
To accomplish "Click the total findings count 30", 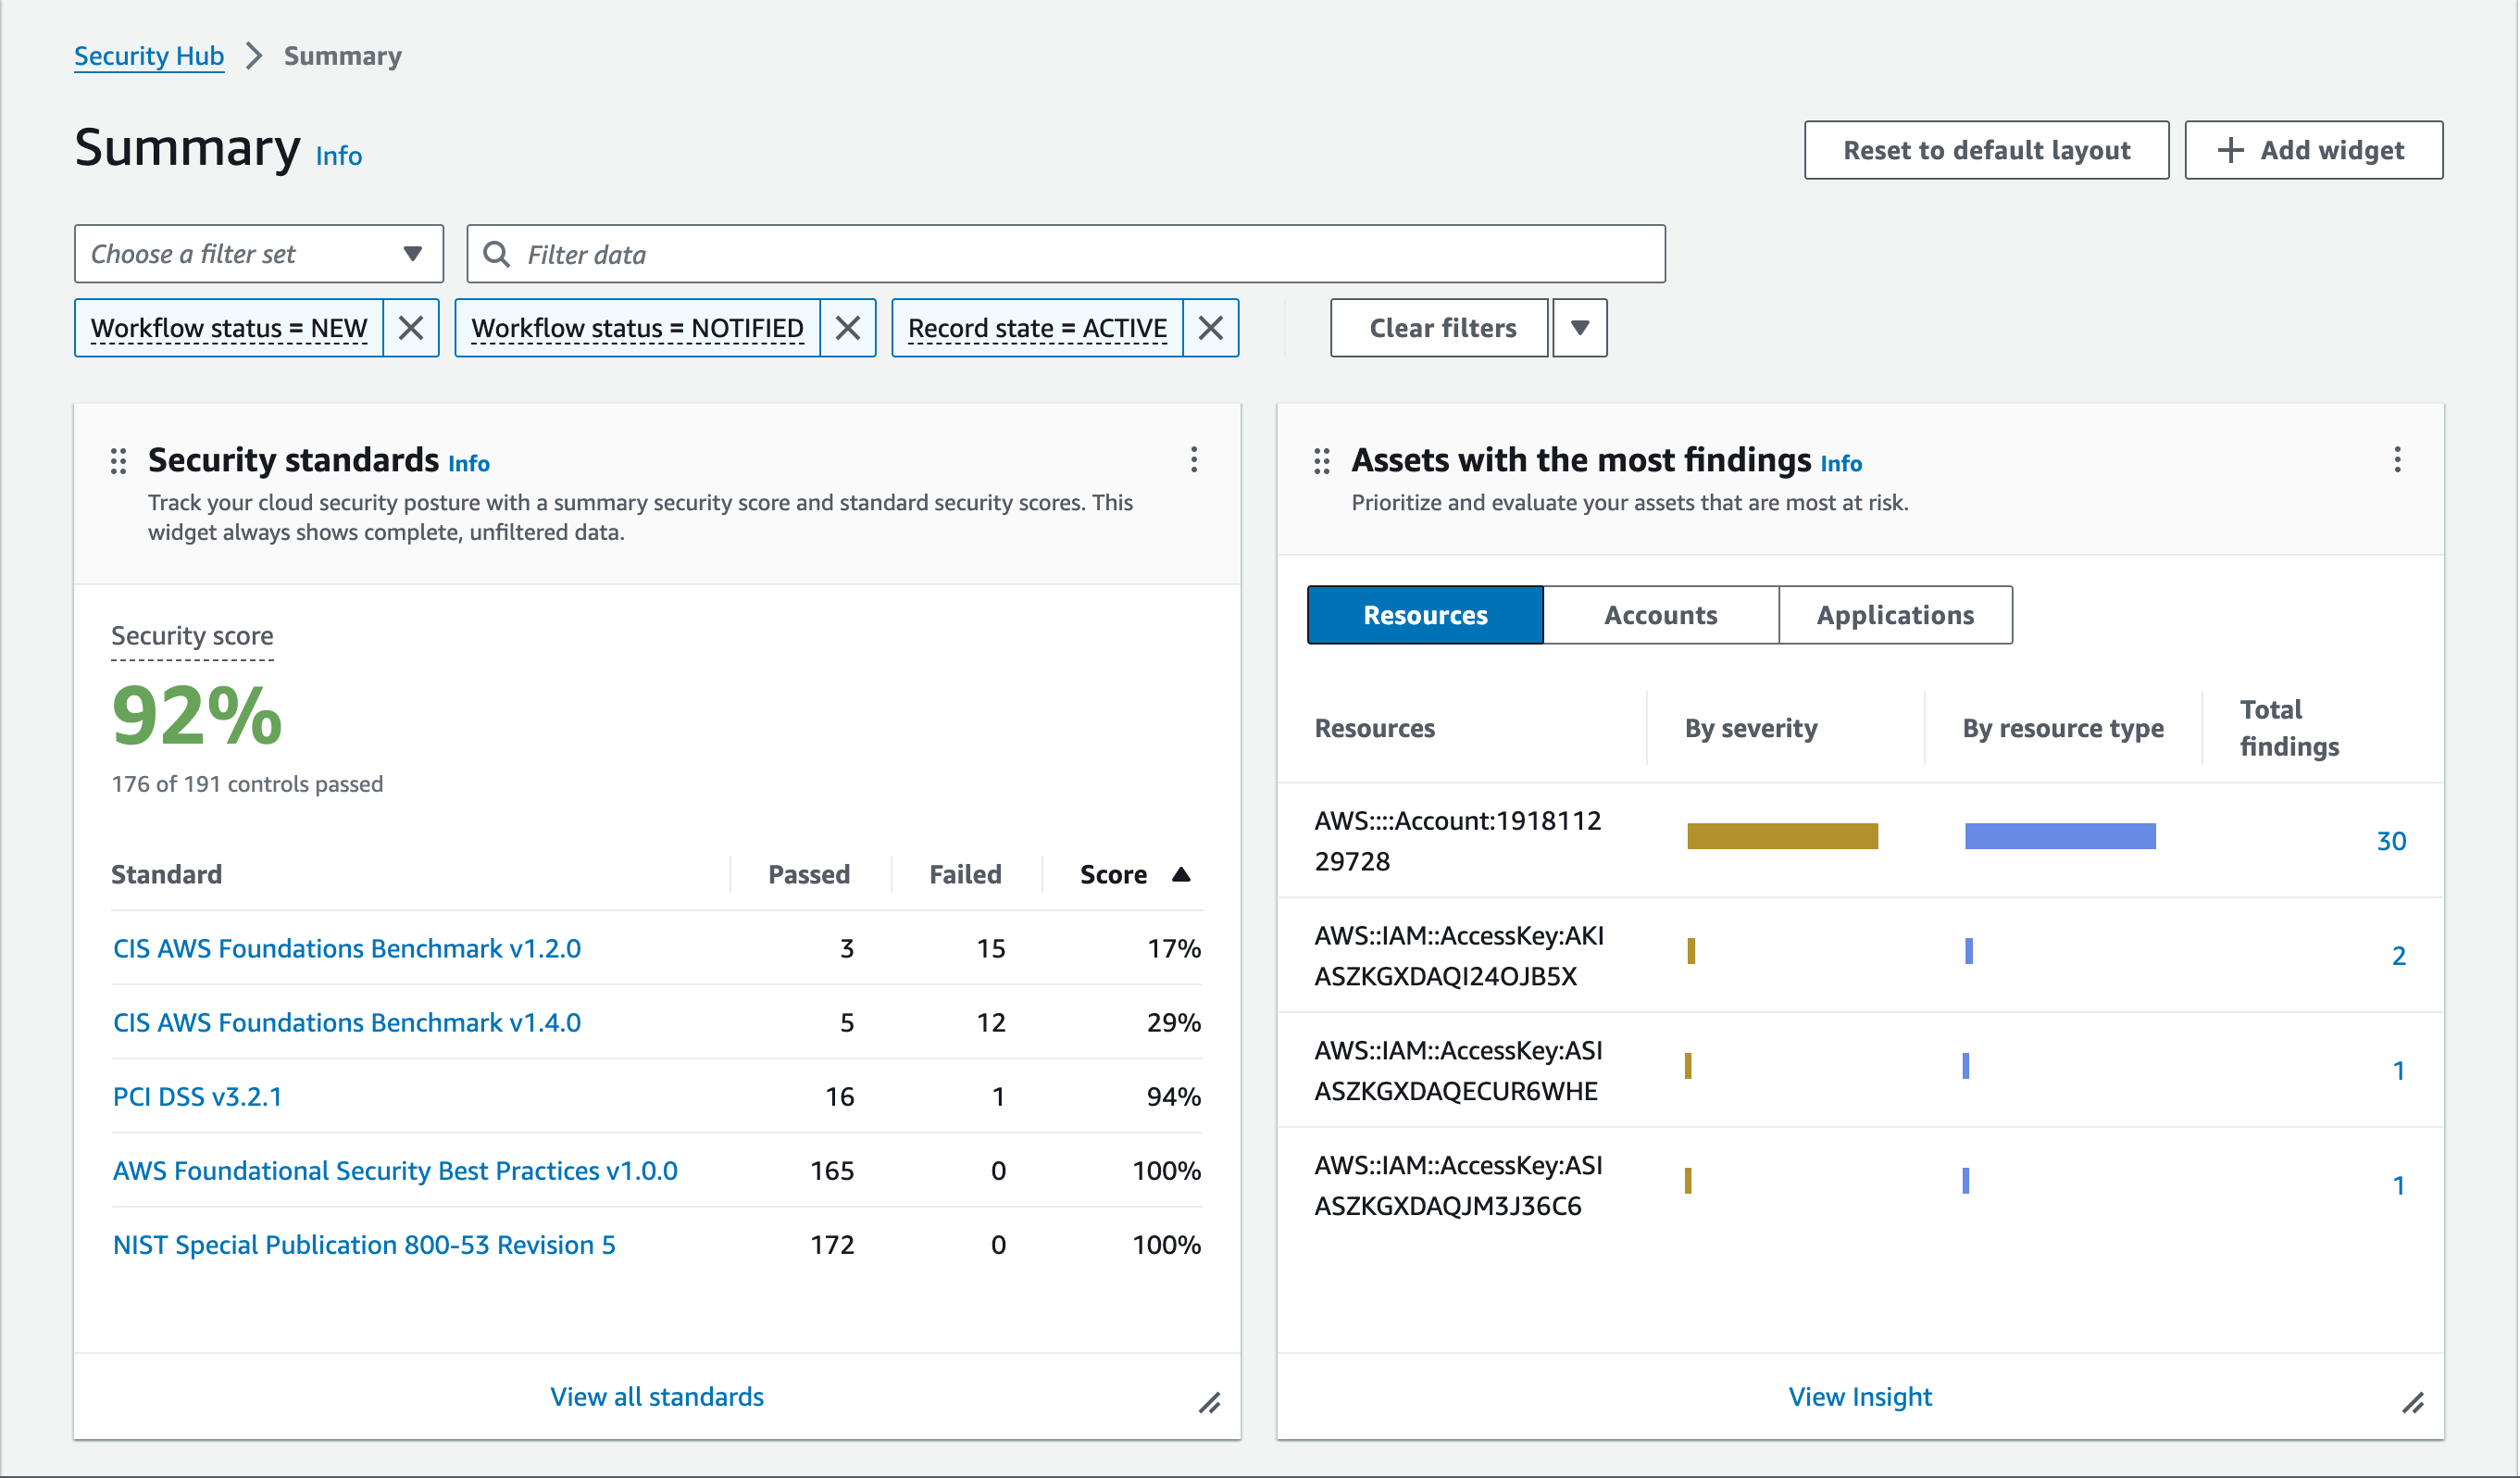I will tap(2391, 840).
